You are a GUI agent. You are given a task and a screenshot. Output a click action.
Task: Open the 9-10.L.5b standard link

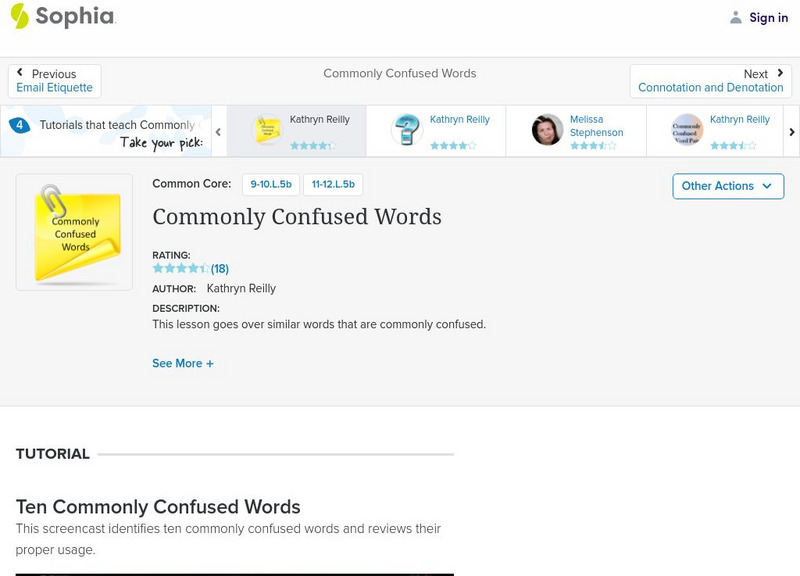pos(268,184)
